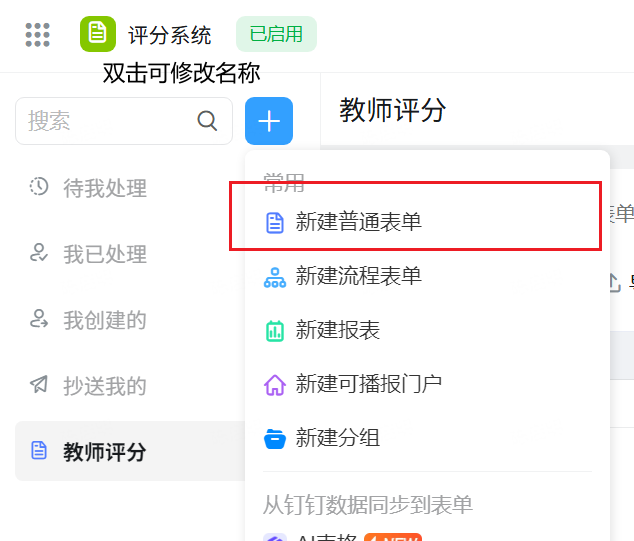Click the flow chart form icon

coord(275,276)
